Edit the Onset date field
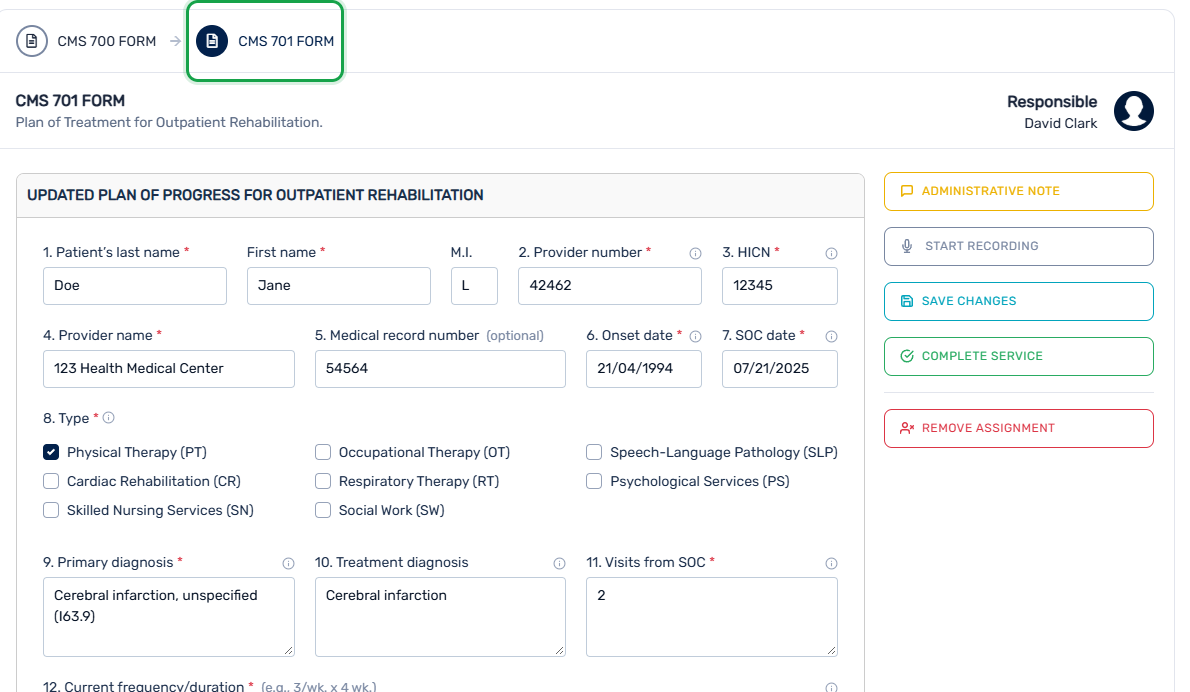Image resolution: width=1190 pixels, height=692 pixels. [644, 369]
